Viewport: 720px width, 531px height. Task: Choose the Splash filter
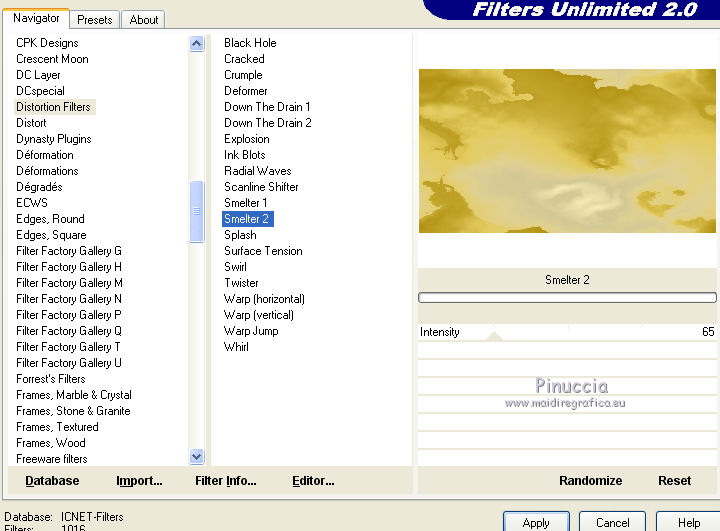pos(240,235)
